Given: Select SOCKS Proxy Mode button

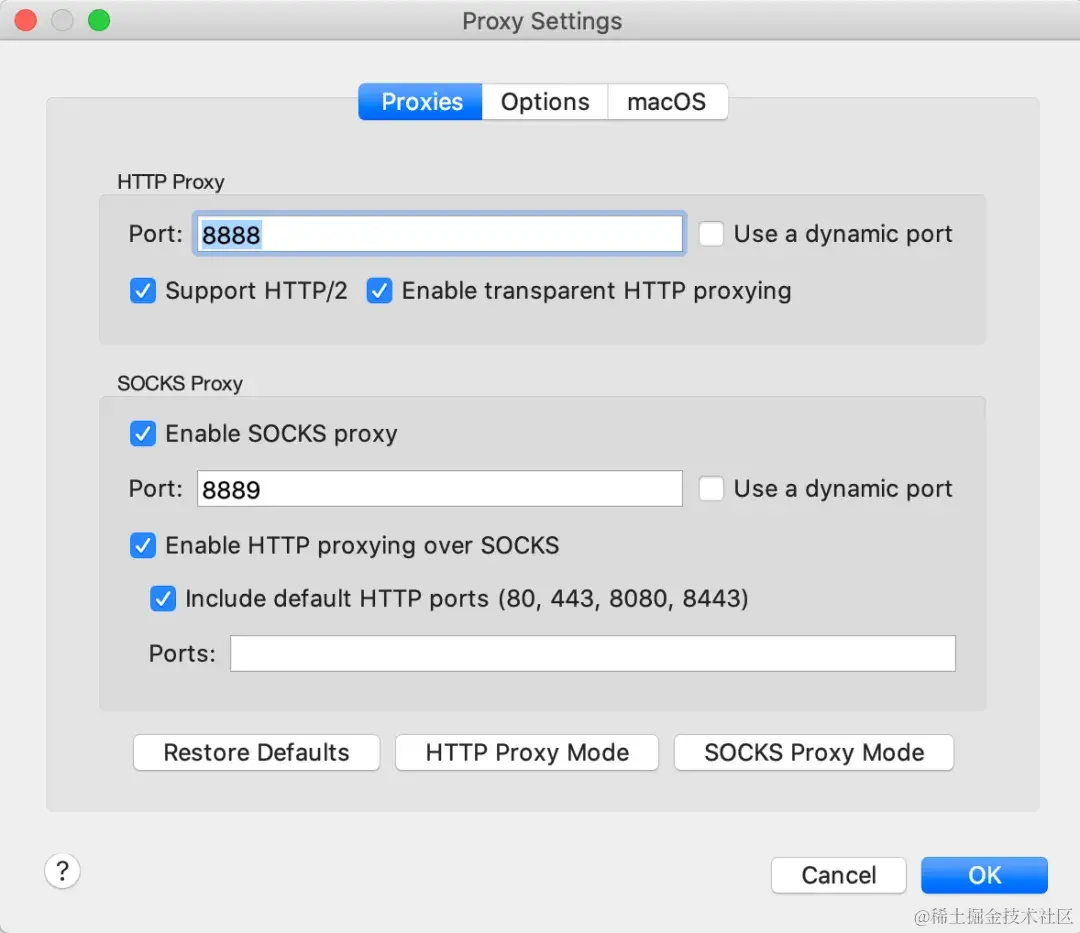Looking at the screenshot, I should click(x=813, y=753).
